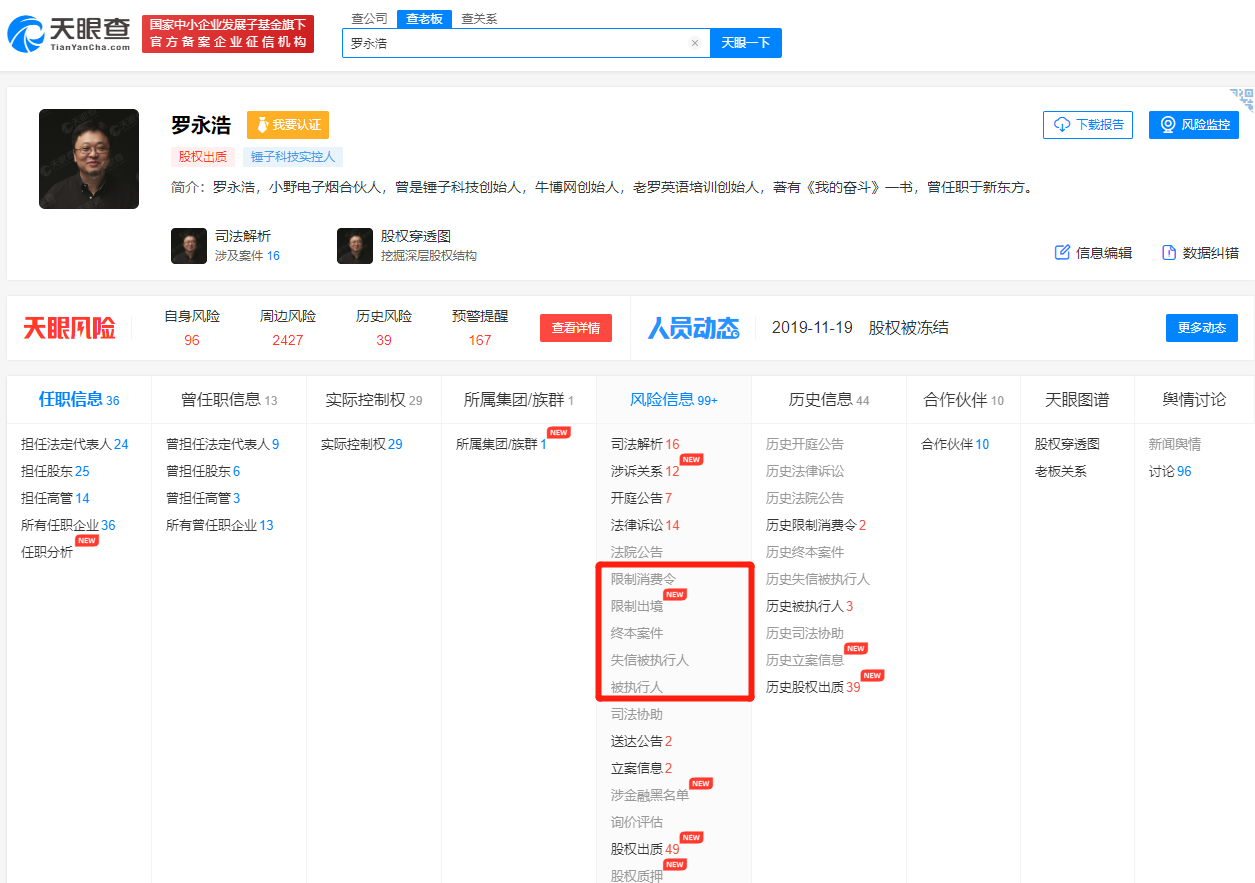Viewport: 1255px width, 883px height.
Task: Click 担任股东 25
Action: click(x=55, y=471)
